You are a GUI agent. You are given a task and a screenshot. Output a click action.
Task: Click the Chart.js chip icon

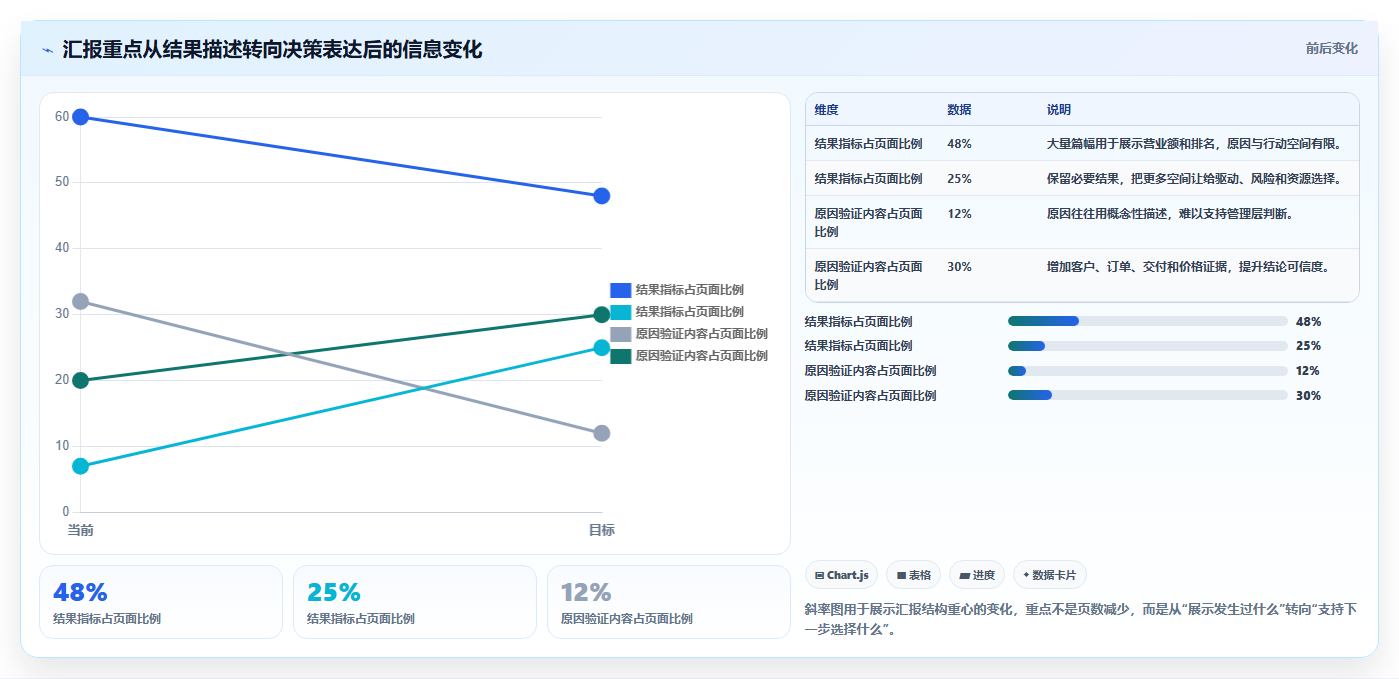(819, 575)
